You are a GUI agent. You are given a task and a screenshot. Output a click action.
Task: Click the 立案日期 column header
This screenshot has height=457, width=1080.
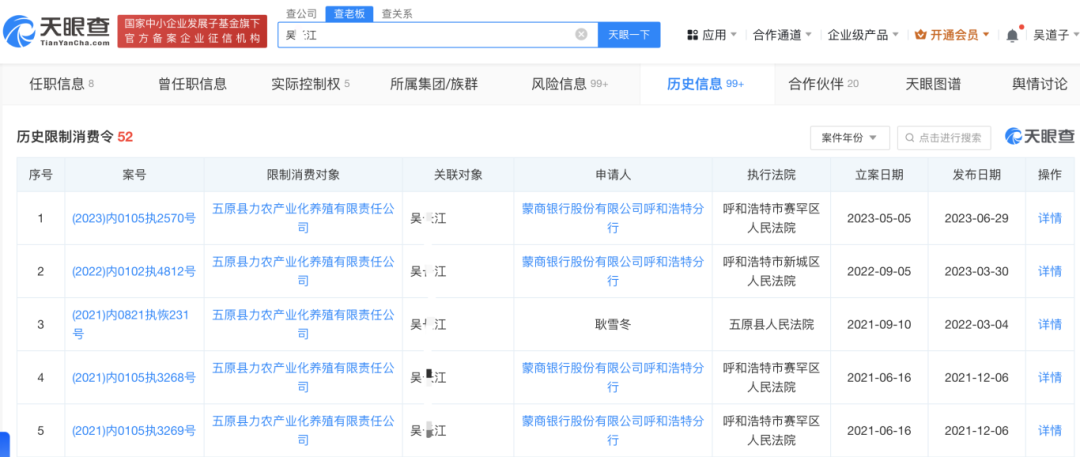tap(880, 174)
